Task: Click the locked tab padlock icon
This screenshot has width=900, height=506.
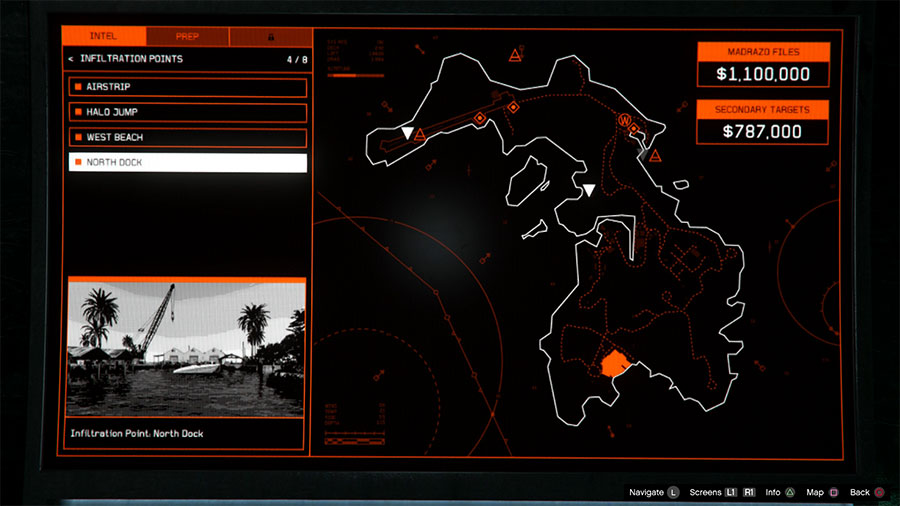Action: pyautogui.click(x=270, y=37)
